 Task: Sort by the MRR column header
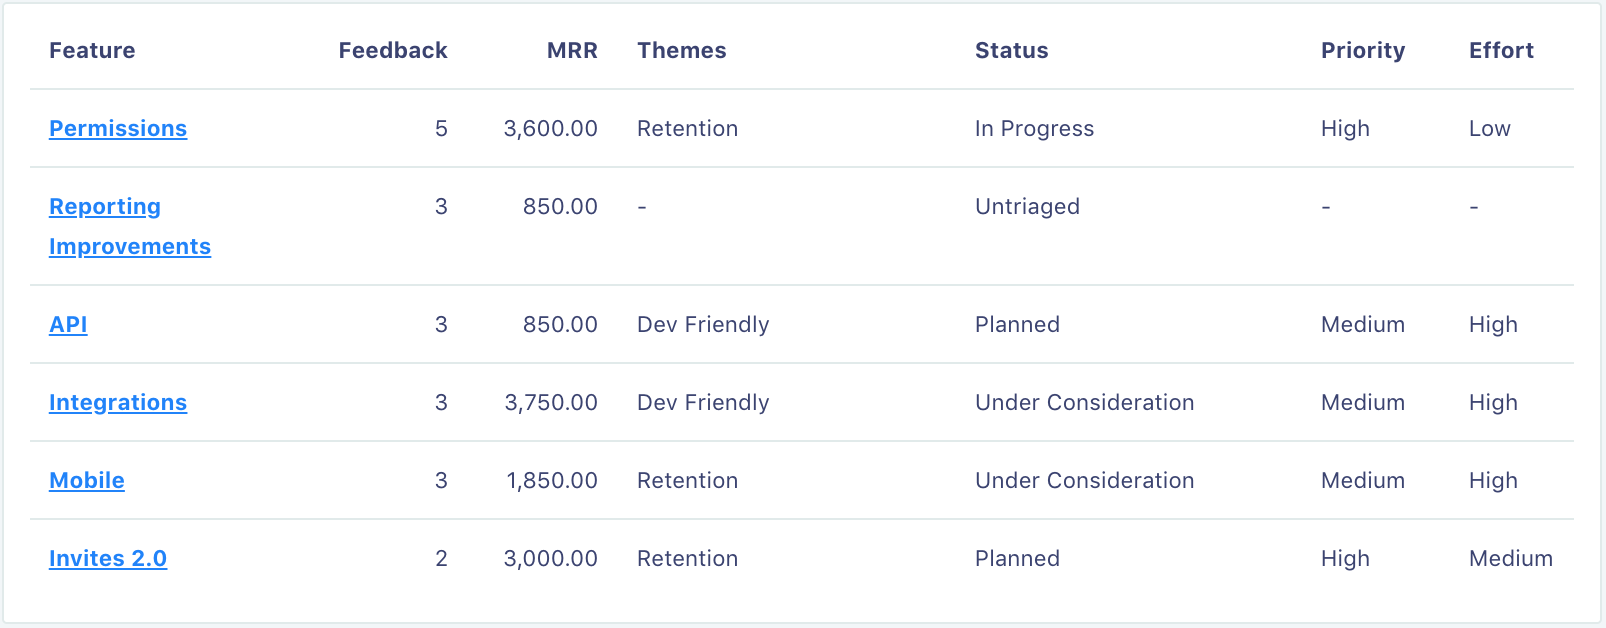coord(572,50)
